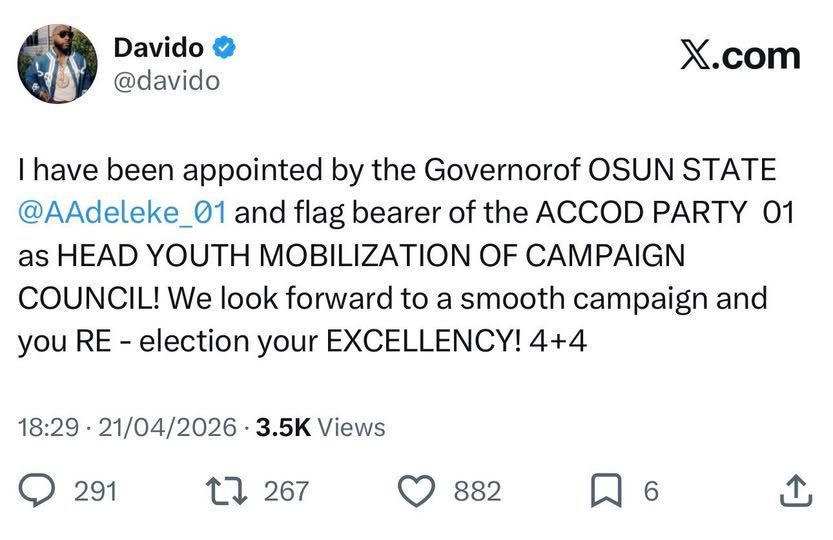Click the 267 reposts count
The image size is (833, 540).
(x=286, y=491)
